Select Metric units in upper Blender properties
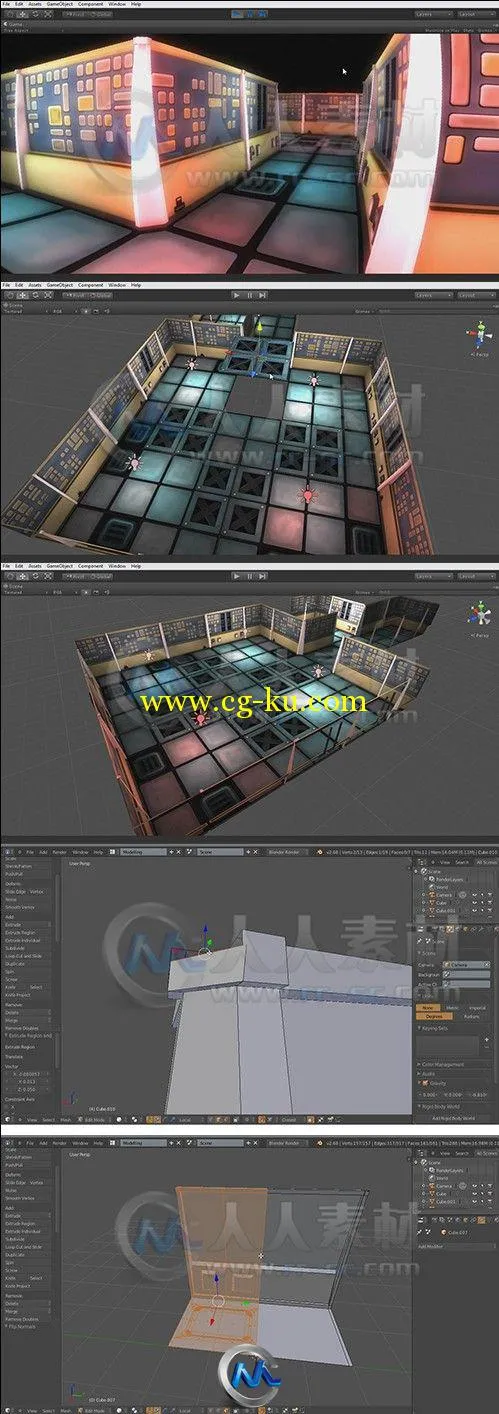The width and height of the screenshot is (499, 1414). pyautogui.click(x=452, y=1008)
